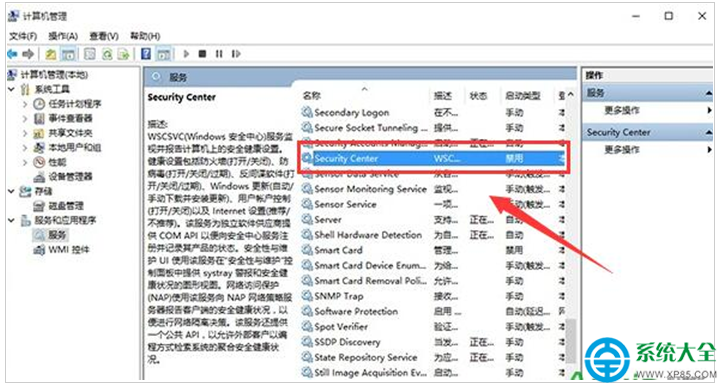Restart the service with the restart icon

point(236,54)
